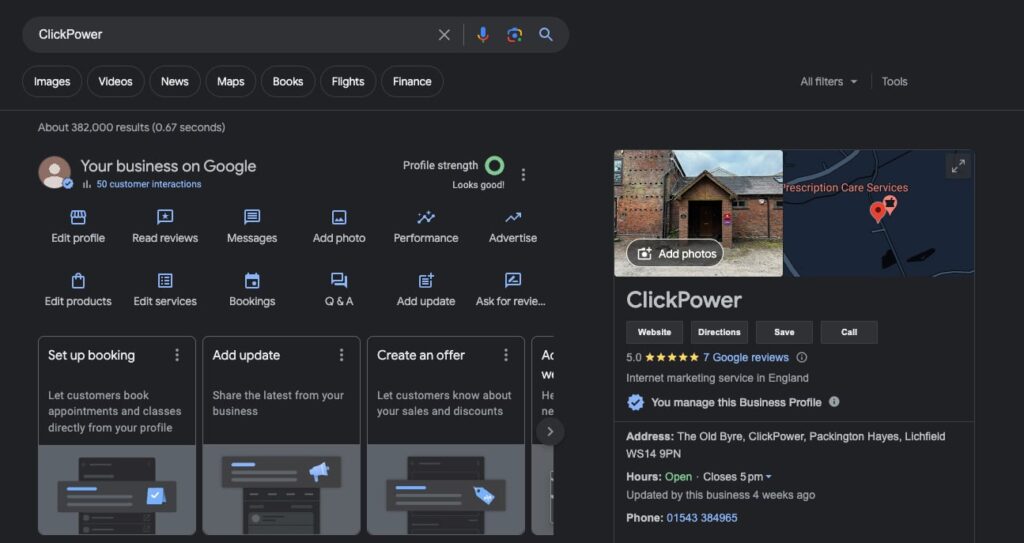Image resolution: width=1024 pixels, height=543 pixels.
Task: Click the About 382,000 results text
Action: [x=131, y=127]
